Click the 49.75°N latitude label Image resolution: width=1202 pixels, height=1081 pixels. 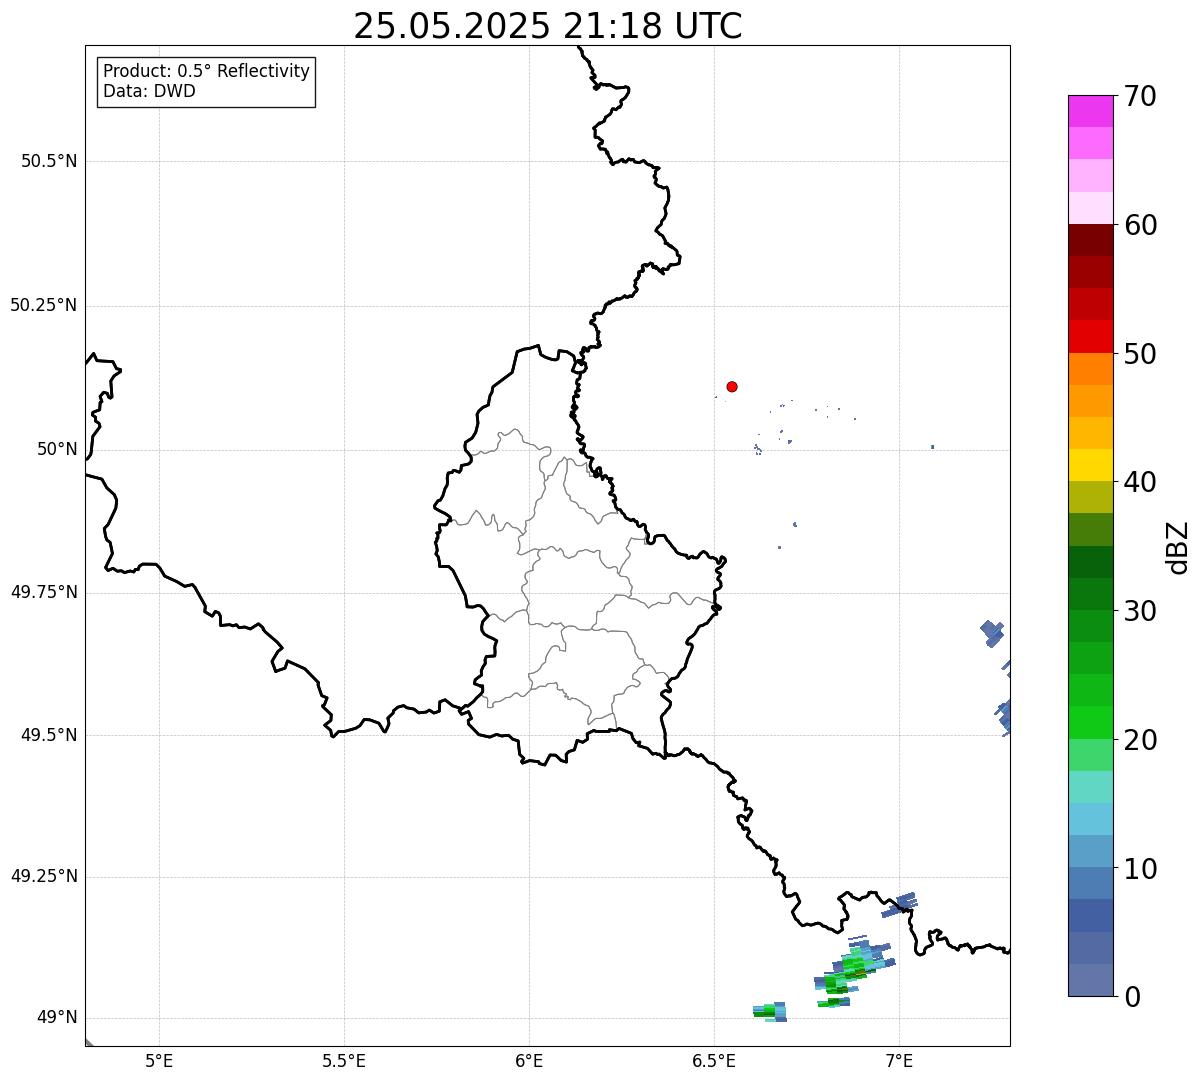43,592
